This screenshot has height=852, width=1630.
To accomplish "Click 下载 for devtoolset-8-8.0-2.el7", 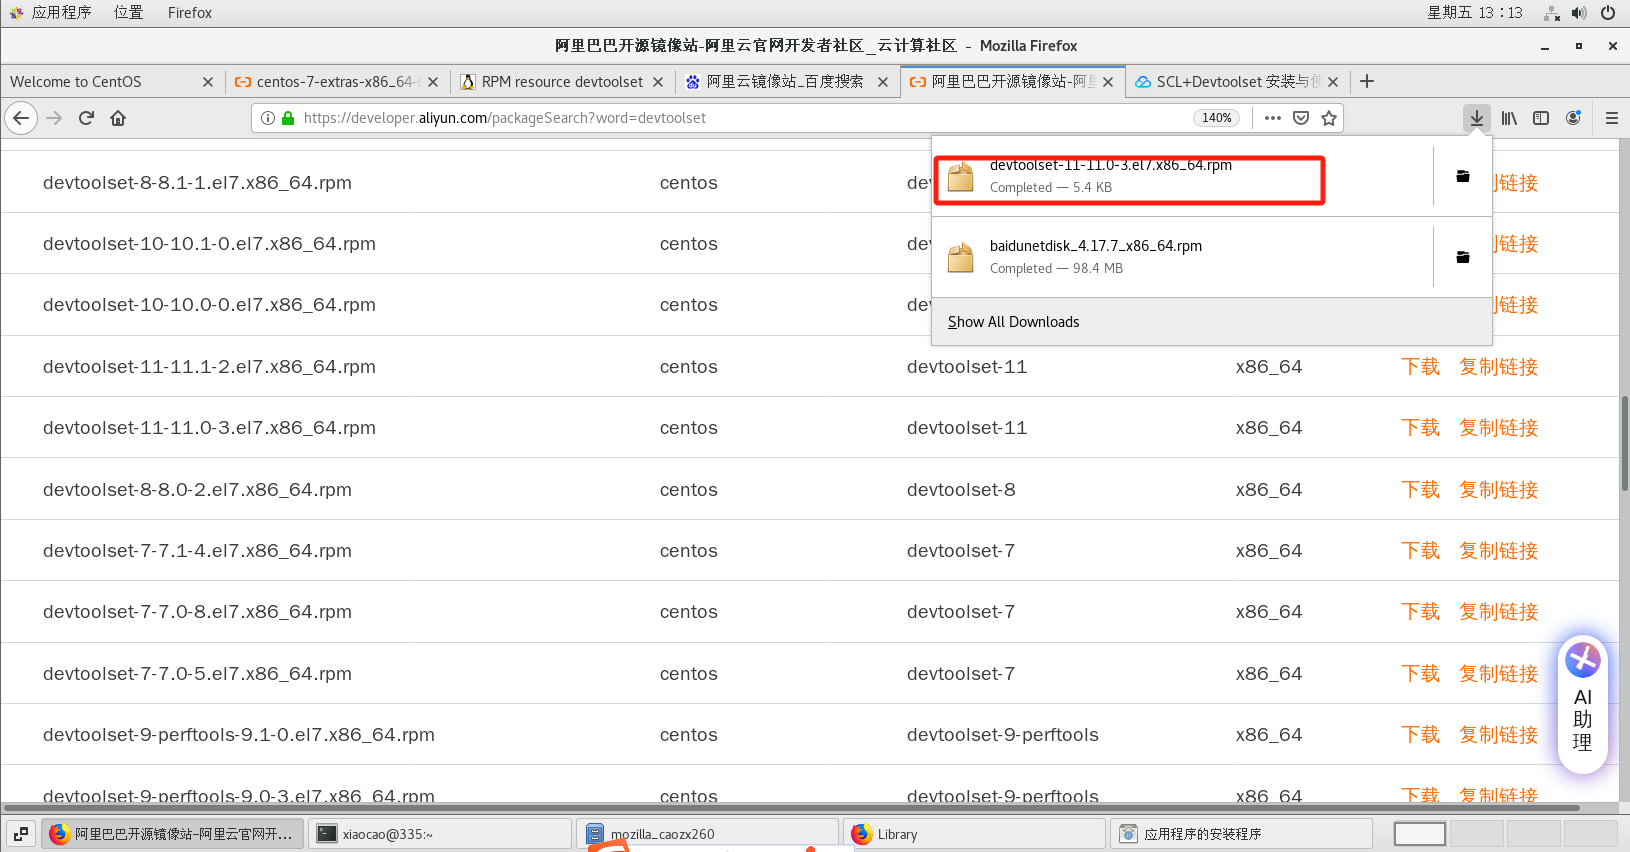I will click(x=1420, y=490).
